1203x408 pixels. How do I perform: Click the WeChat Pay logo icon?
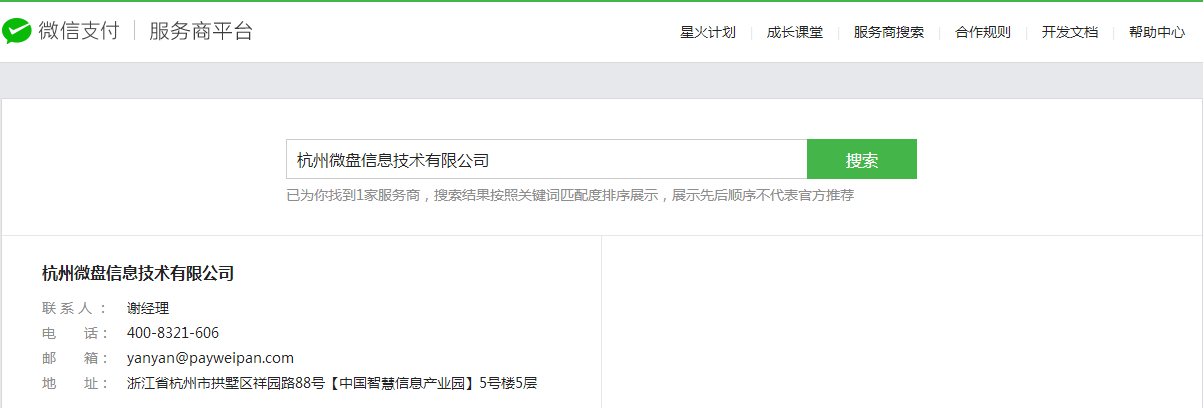coord(18,32)
